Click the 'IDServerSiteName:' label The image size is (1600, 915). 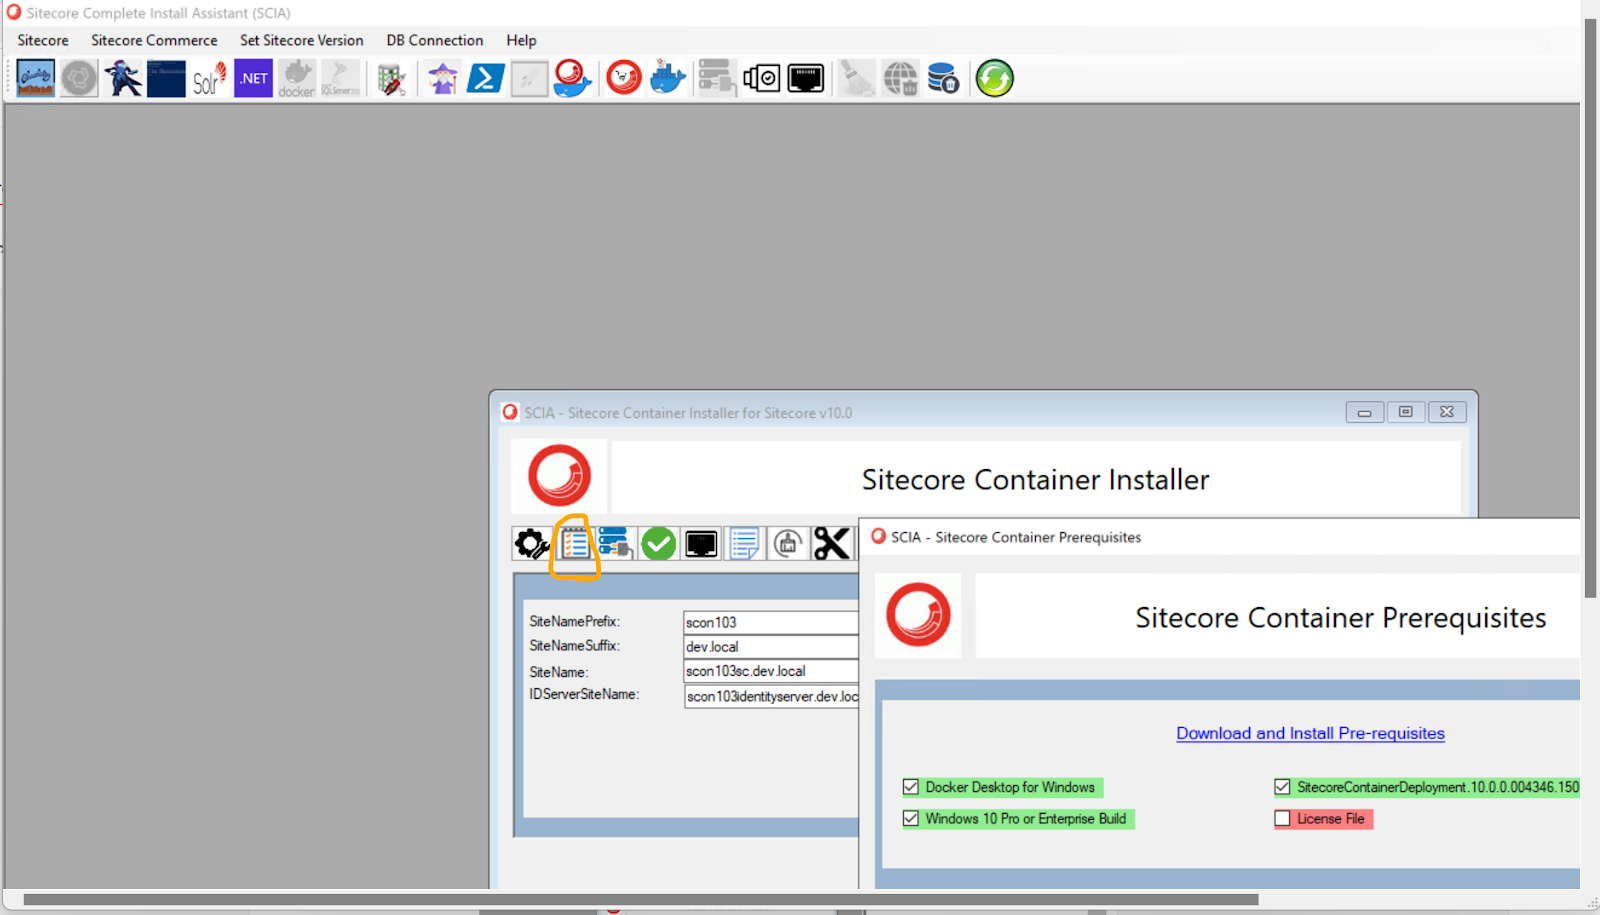[x=584, y=694]
